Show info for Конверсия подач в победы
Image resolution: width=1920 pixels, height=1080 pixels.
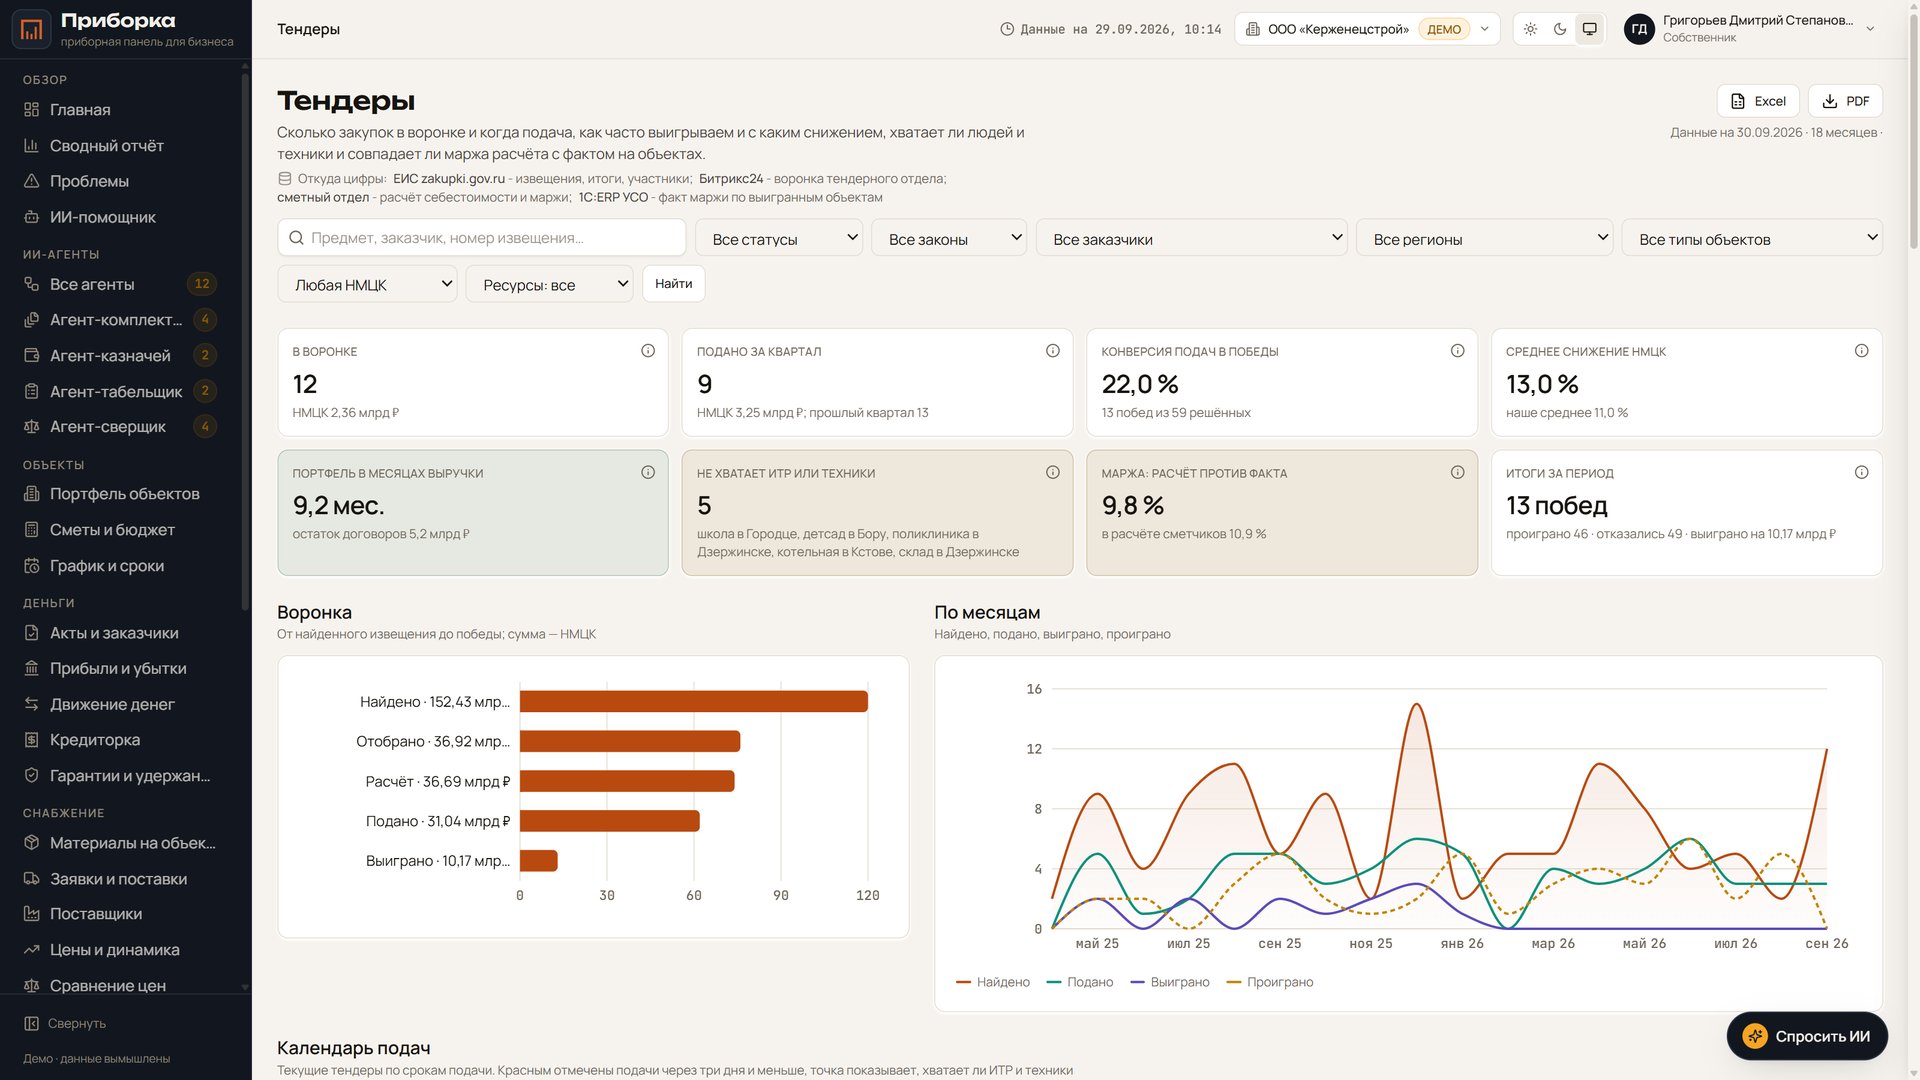pos(1457,351)
